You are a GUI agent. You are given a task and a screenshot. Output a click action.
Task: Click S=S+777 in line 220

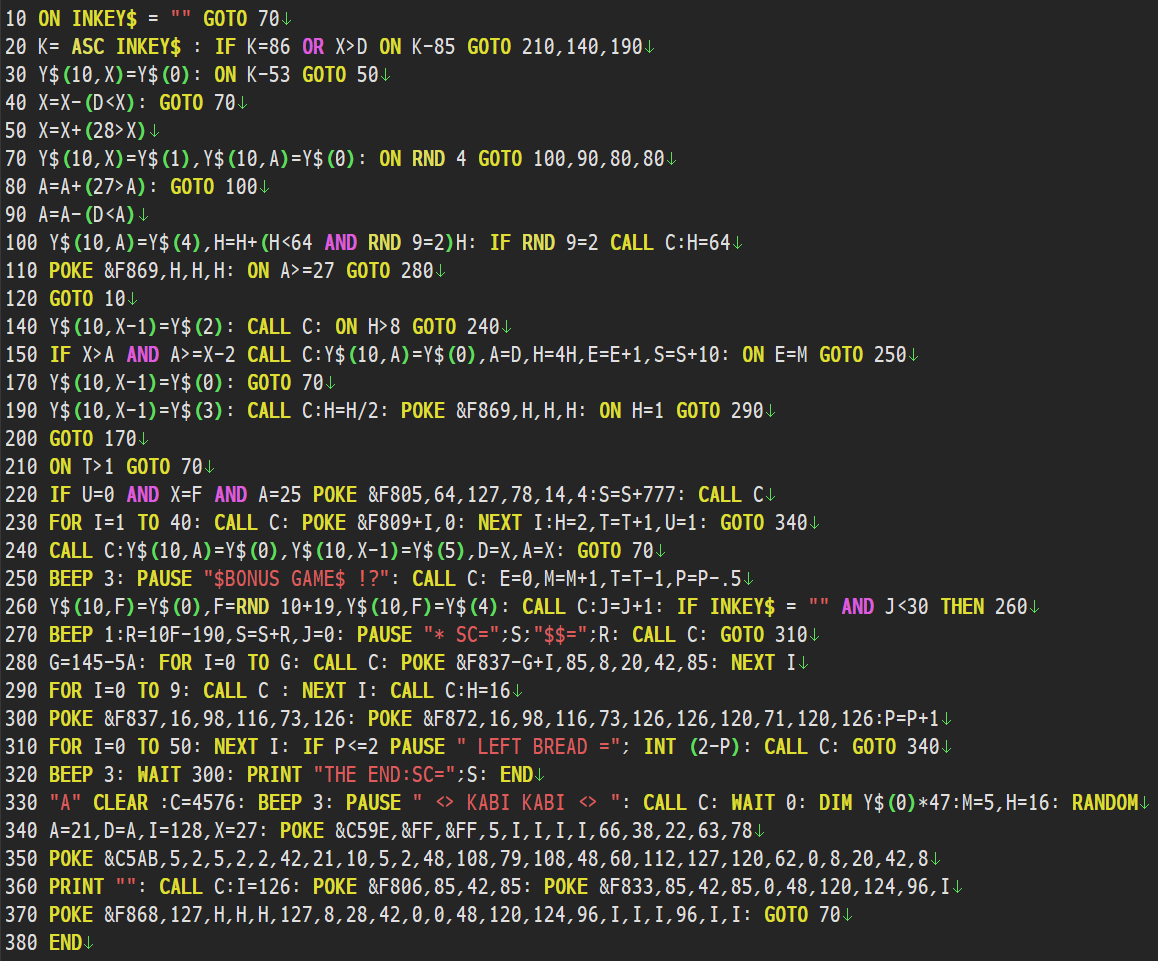(x=638, y=494)
